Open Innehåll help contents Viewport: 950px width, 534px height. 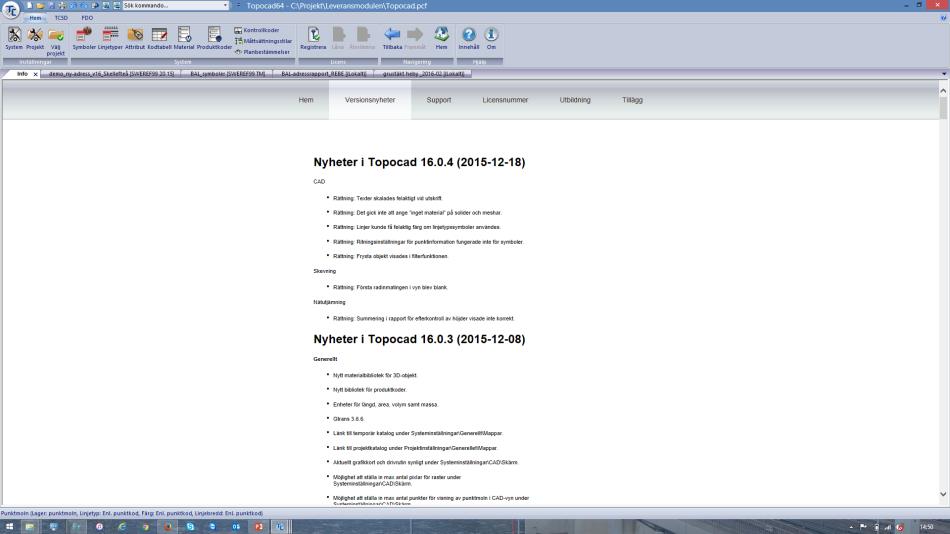tap(469, 38)
